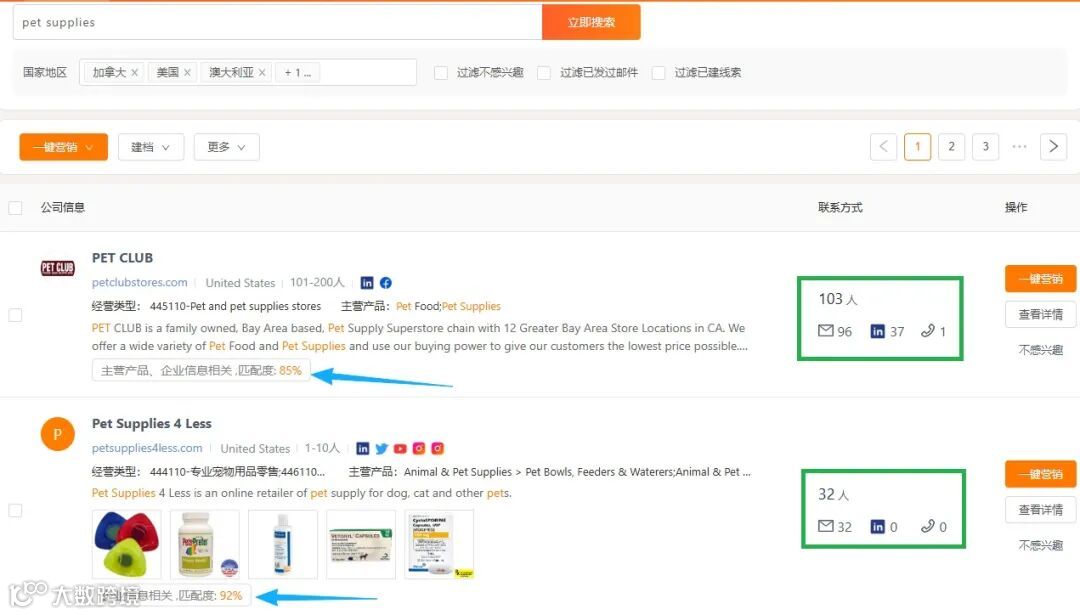Go to next page arrow
The width and height of the screenshot is (1080, 615).
point(1053,146)
